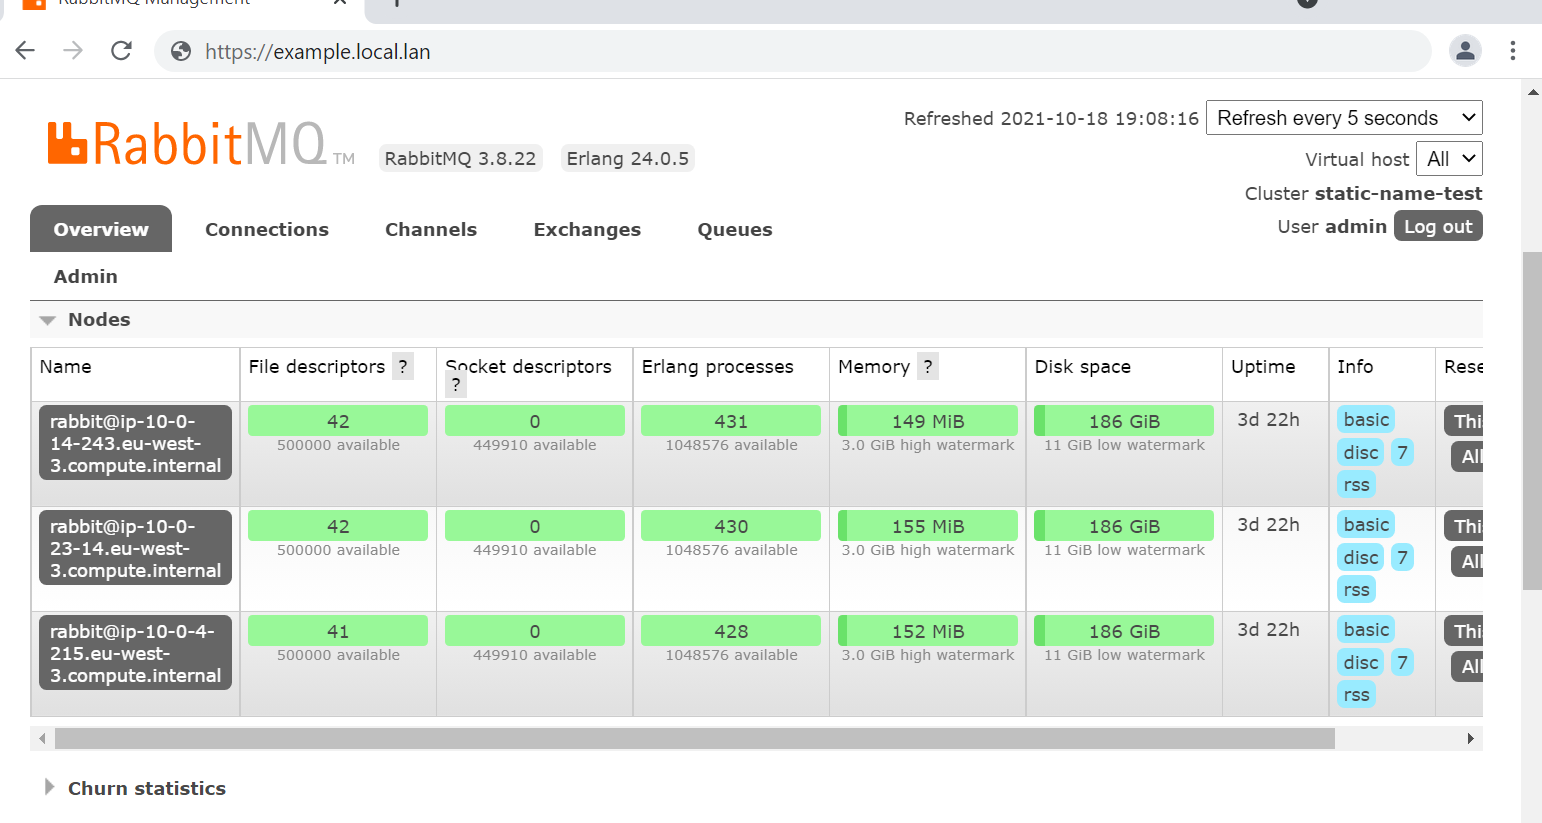
Task: Click the 152 MiB memory bar
Action: (x=928, y=631)
